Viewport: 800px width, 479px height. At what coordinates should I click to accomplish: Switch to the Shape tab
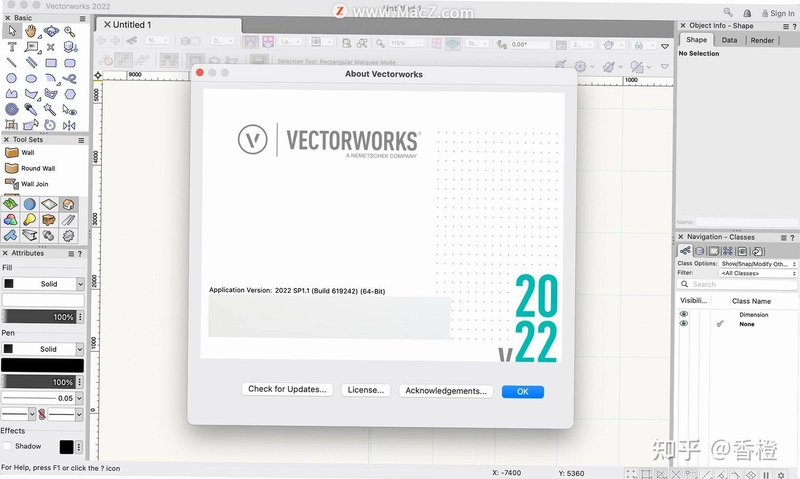click(696, 40)
